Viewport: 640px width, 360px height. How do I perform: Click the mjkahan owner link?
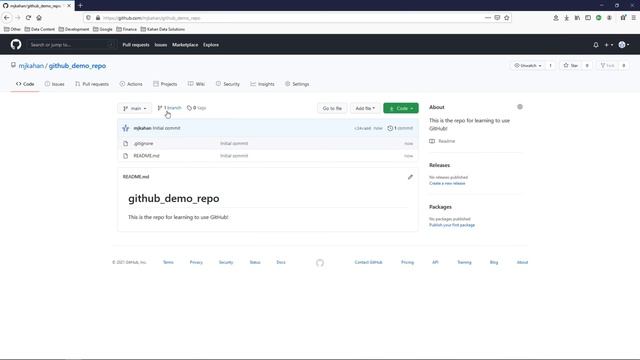pos(31,66)
